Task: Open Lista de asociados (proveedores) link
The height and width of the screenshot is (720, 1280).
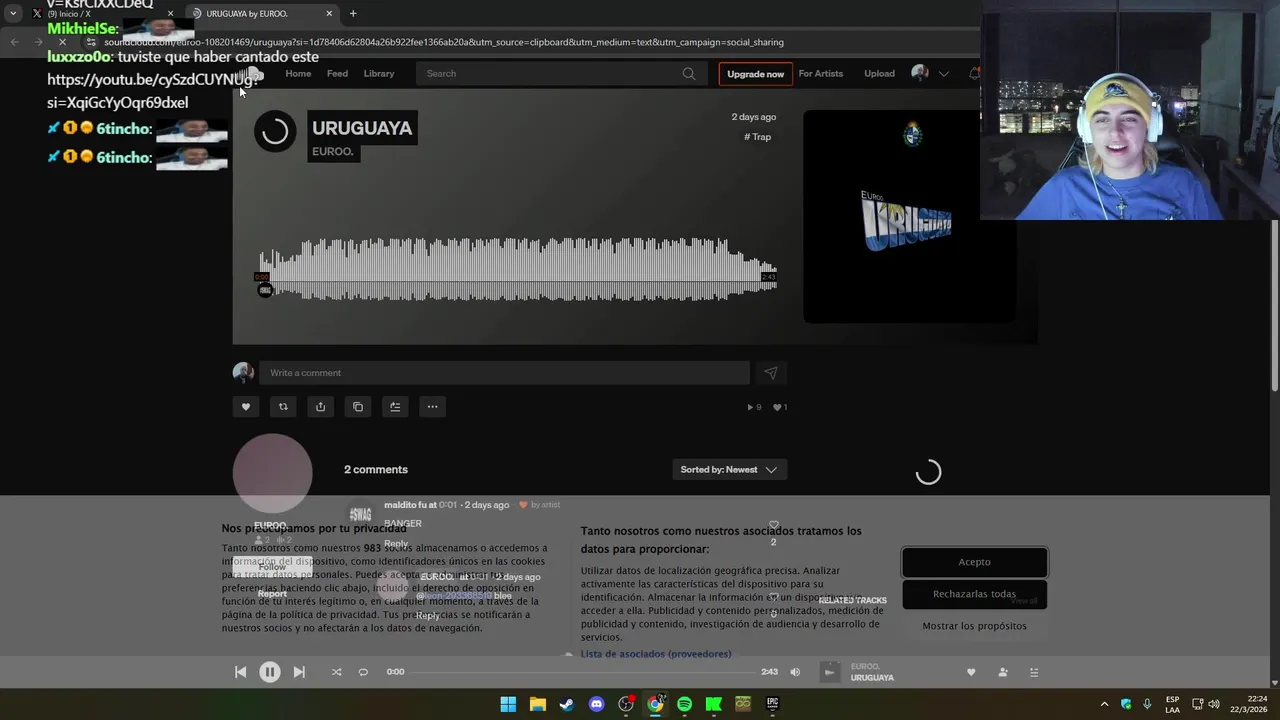Action: pos(656,654)
